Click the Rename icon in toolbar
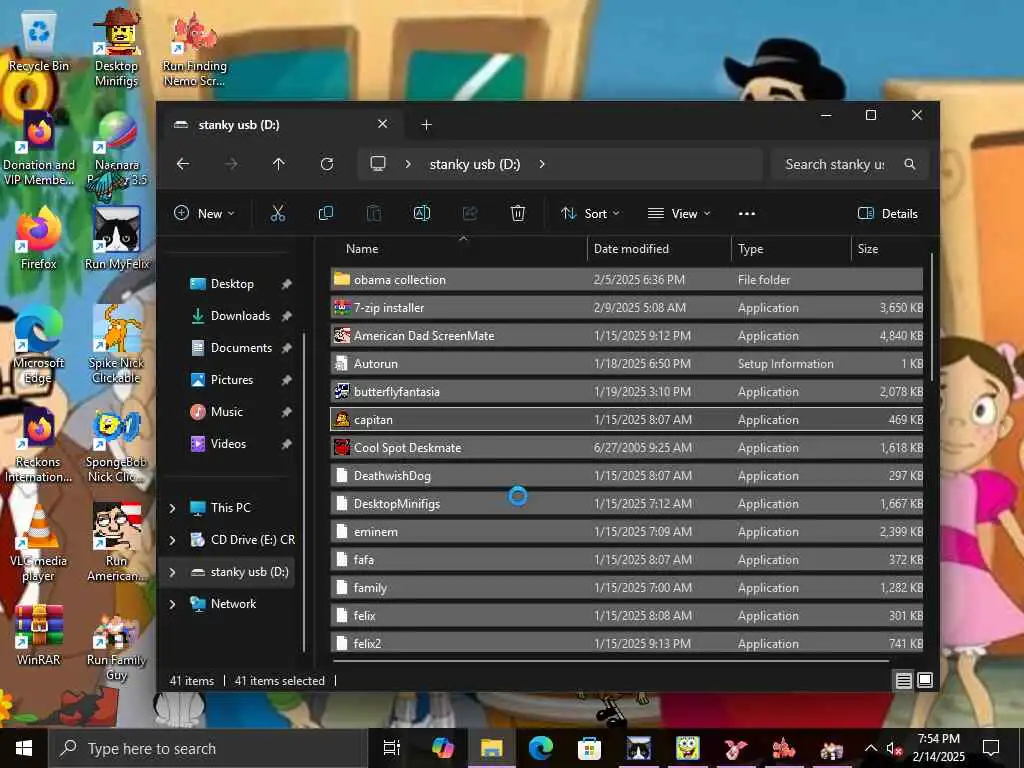This screenshot has height=768, width=1024. click(422, 214)
